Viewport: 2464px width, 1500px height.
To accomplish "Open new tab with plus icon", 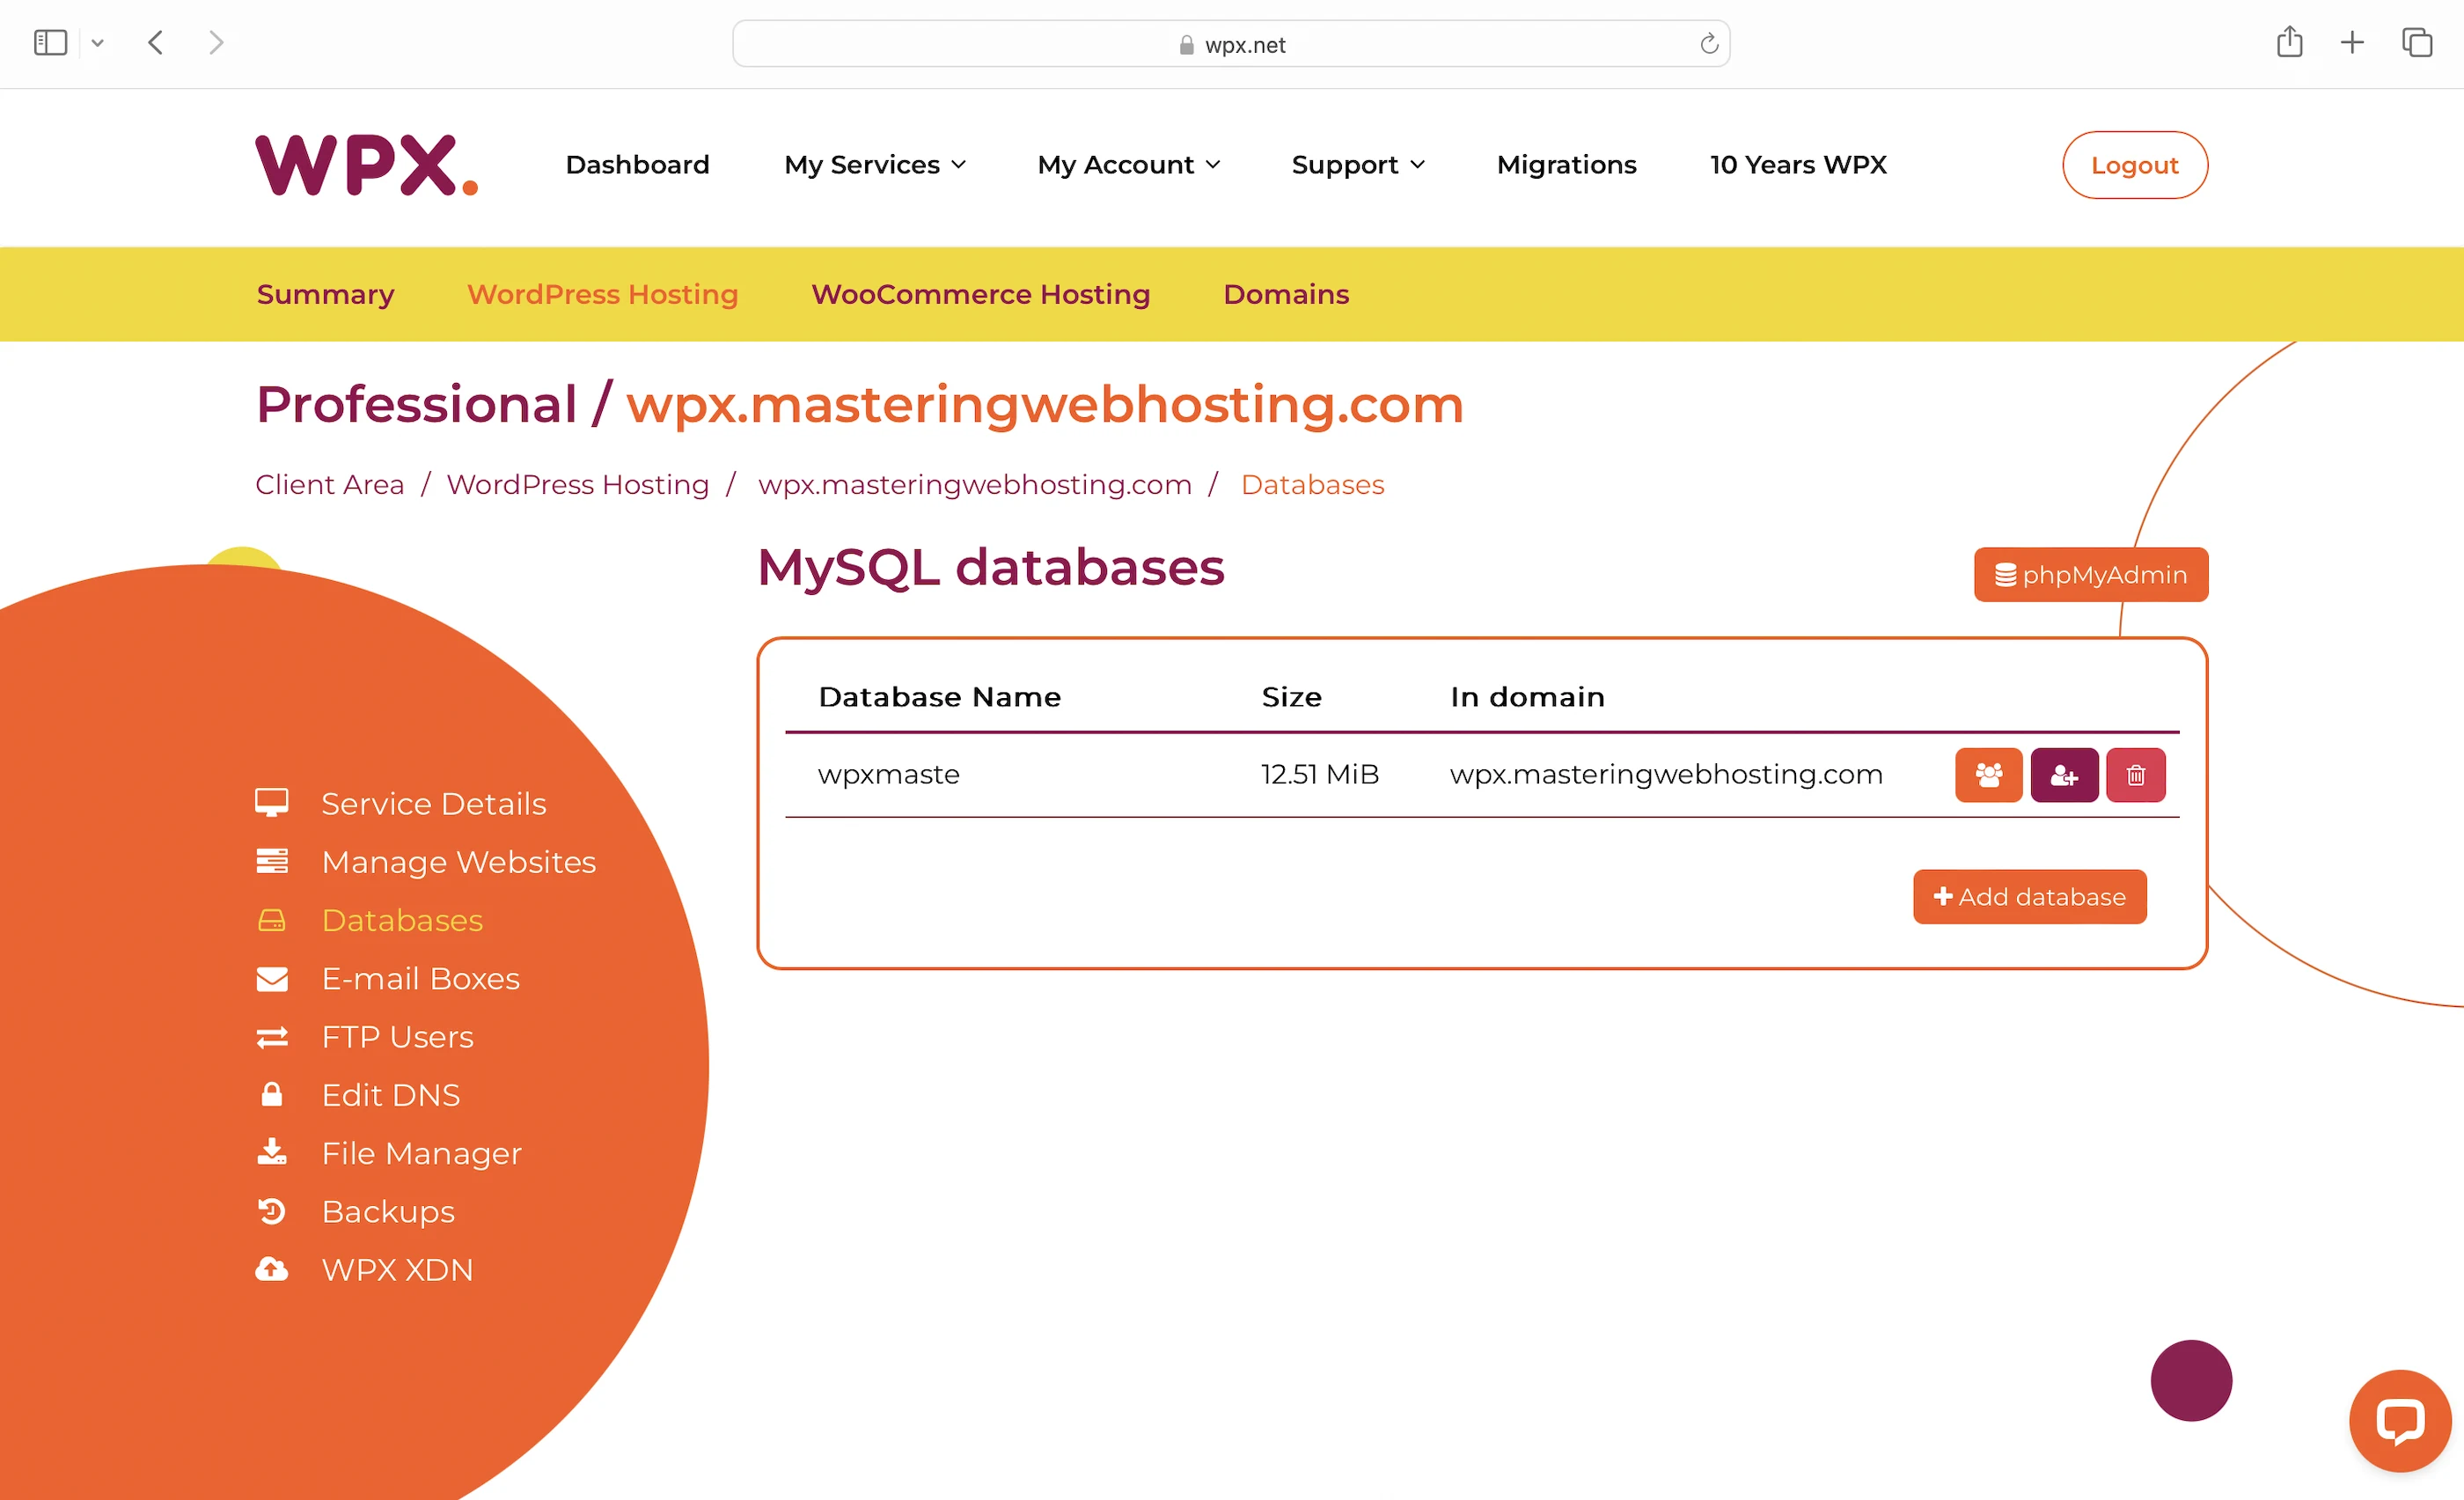I will 2352,43.
